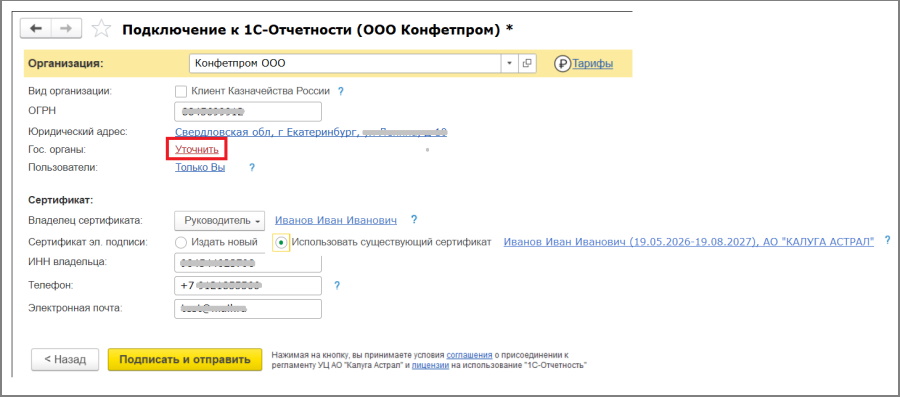The width and height of the screenshot is (900, 397).
Task: Click the ИНН владельца input field
Action: (248, 263)
